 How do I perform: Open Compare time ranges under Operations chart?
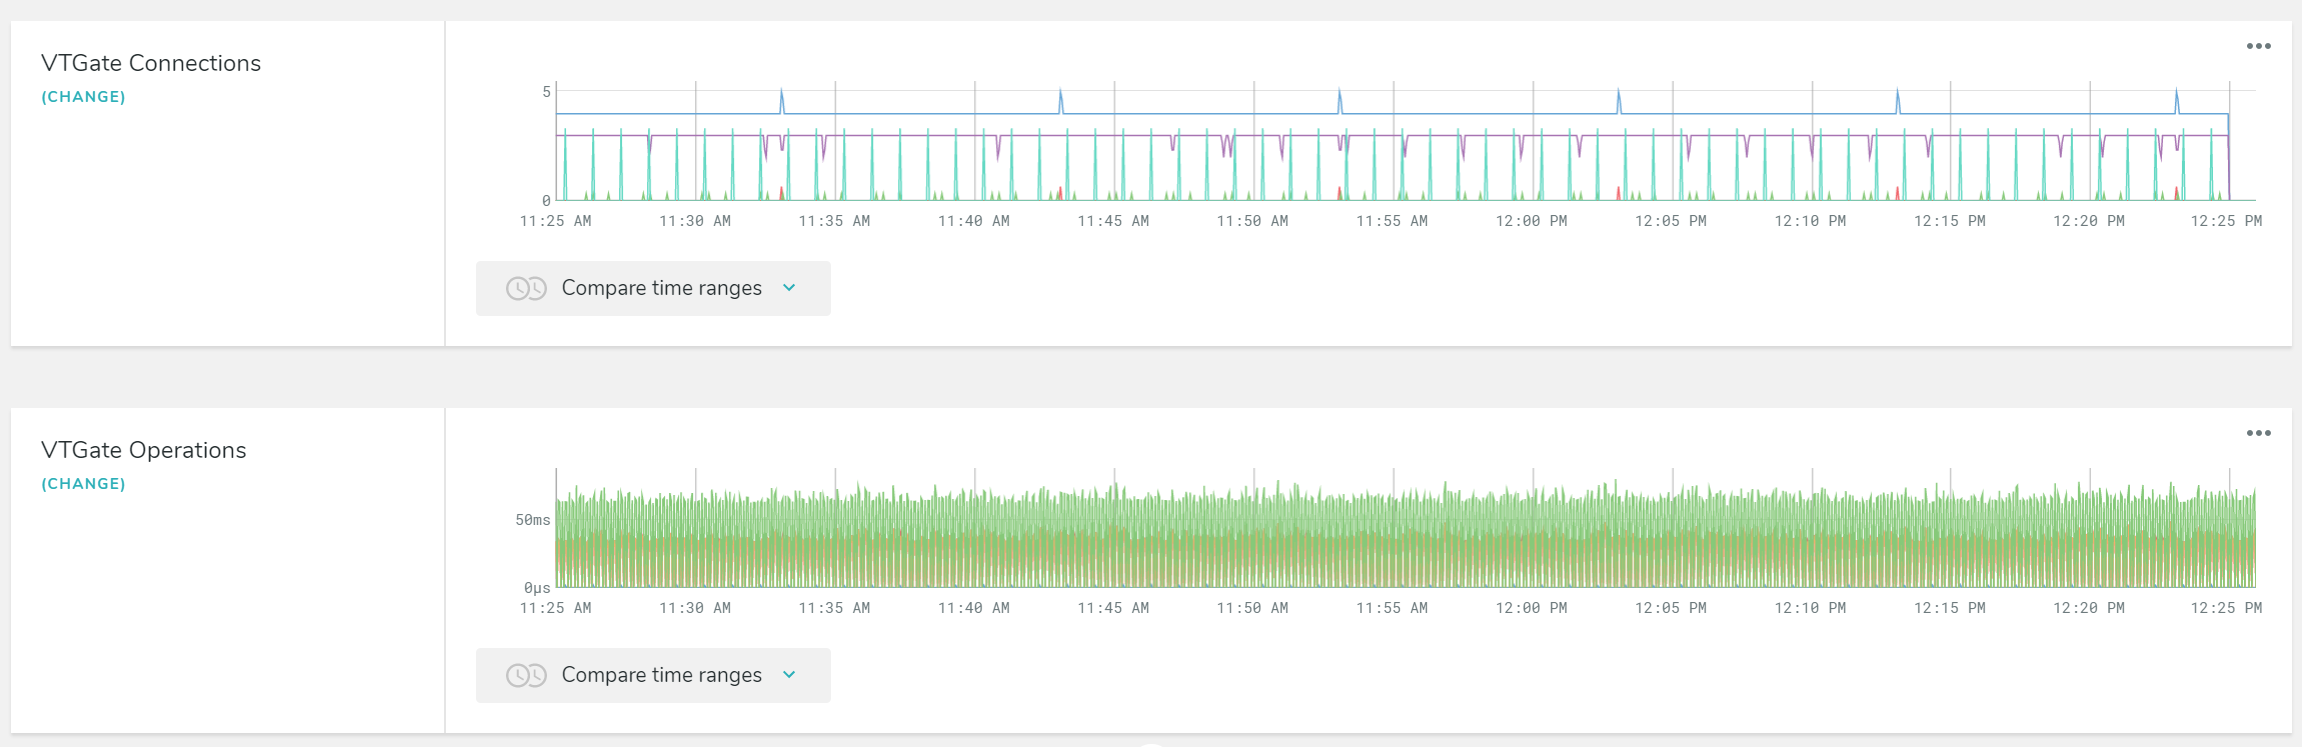653,676
